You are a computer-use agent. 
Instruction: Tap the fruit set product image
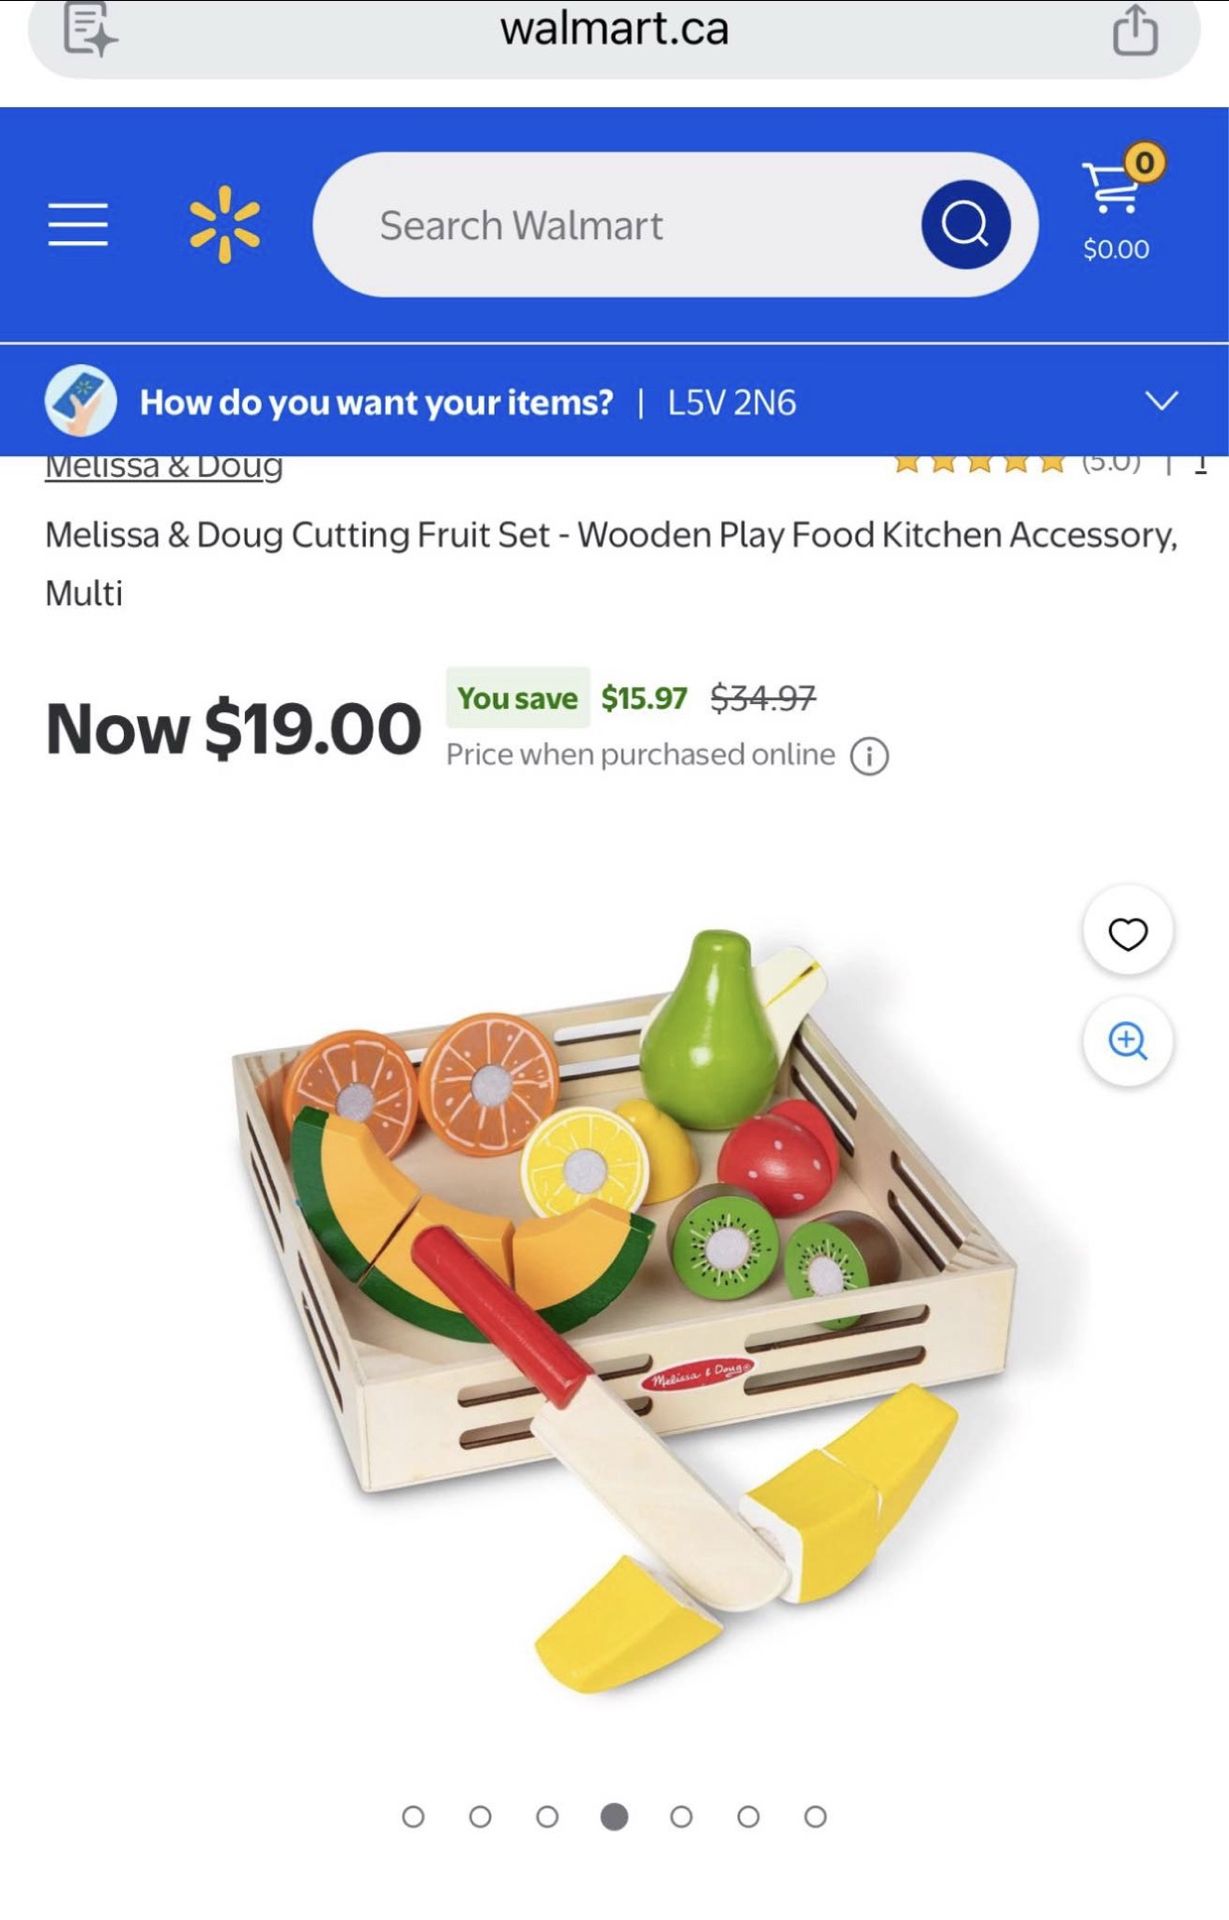pyautogui.click(x=620, y=1310)
